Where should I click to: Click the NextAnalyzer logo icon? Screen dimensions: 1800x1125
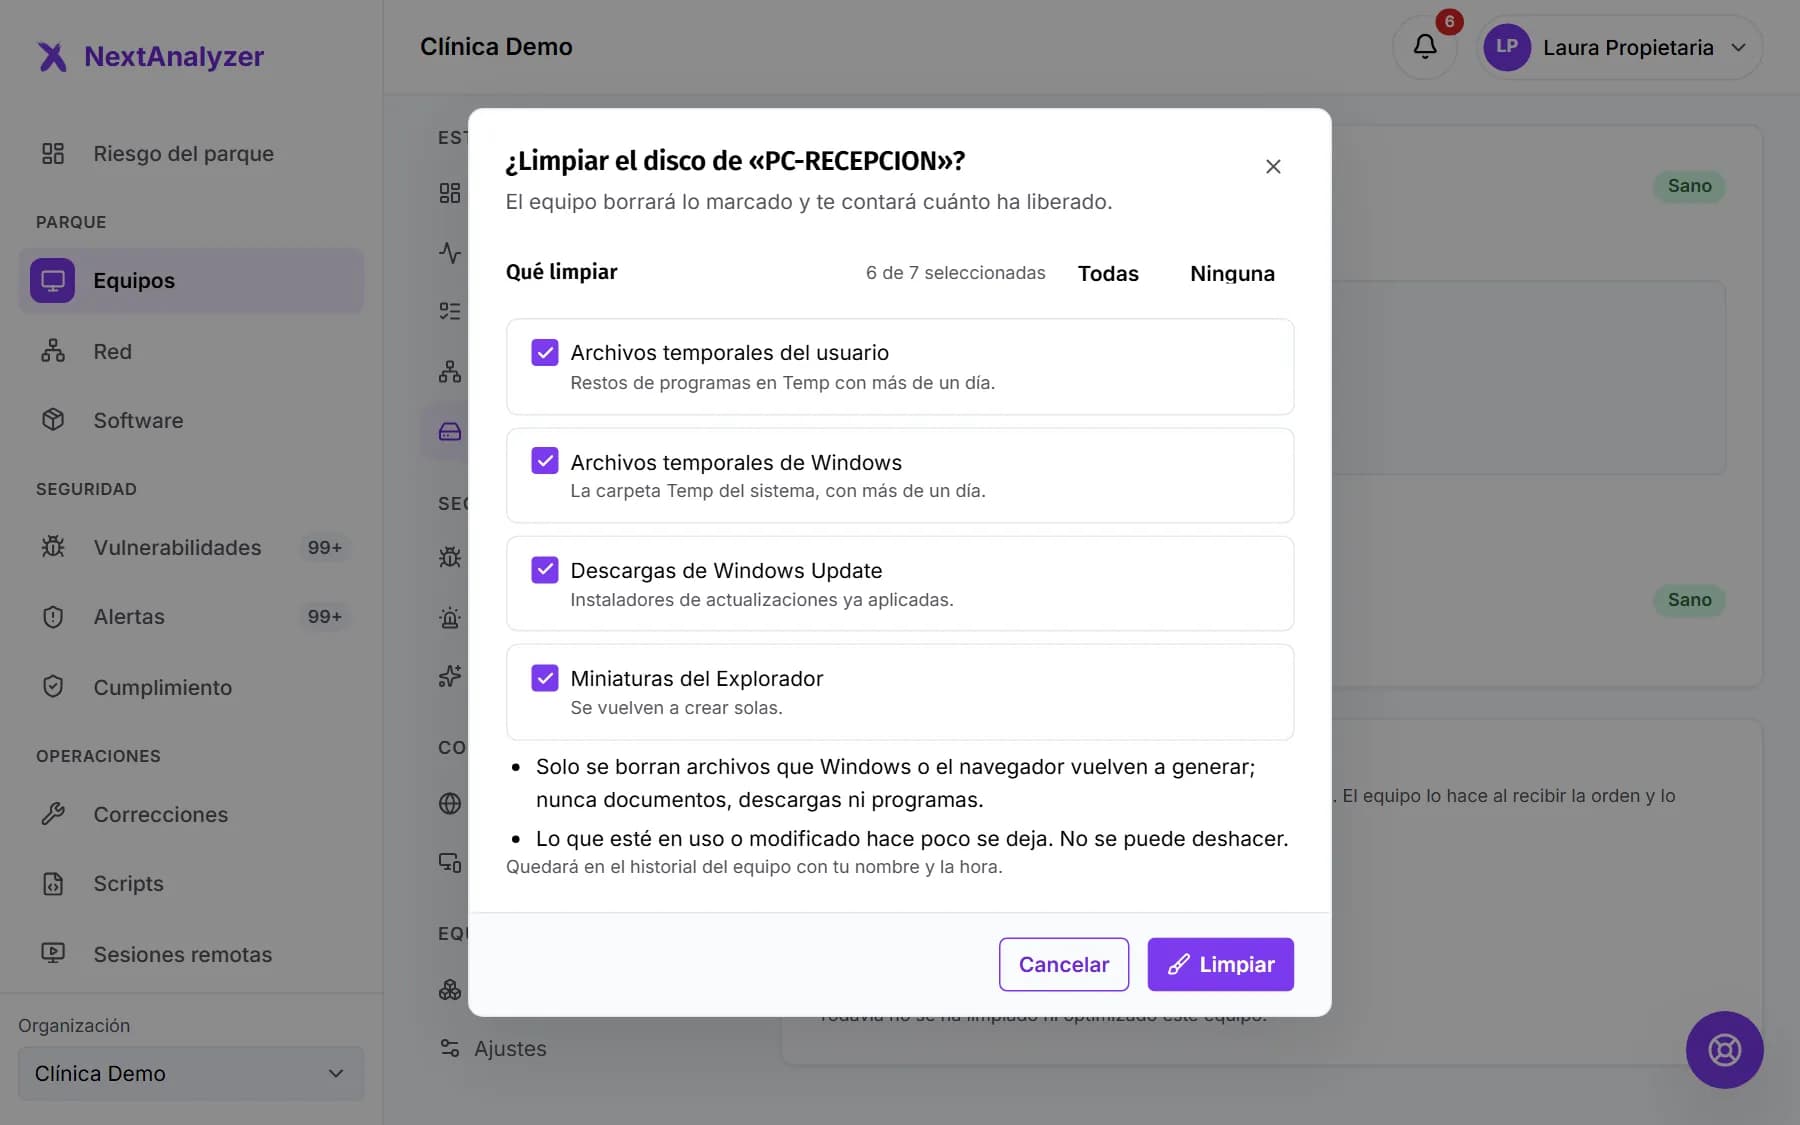[52, 56]
